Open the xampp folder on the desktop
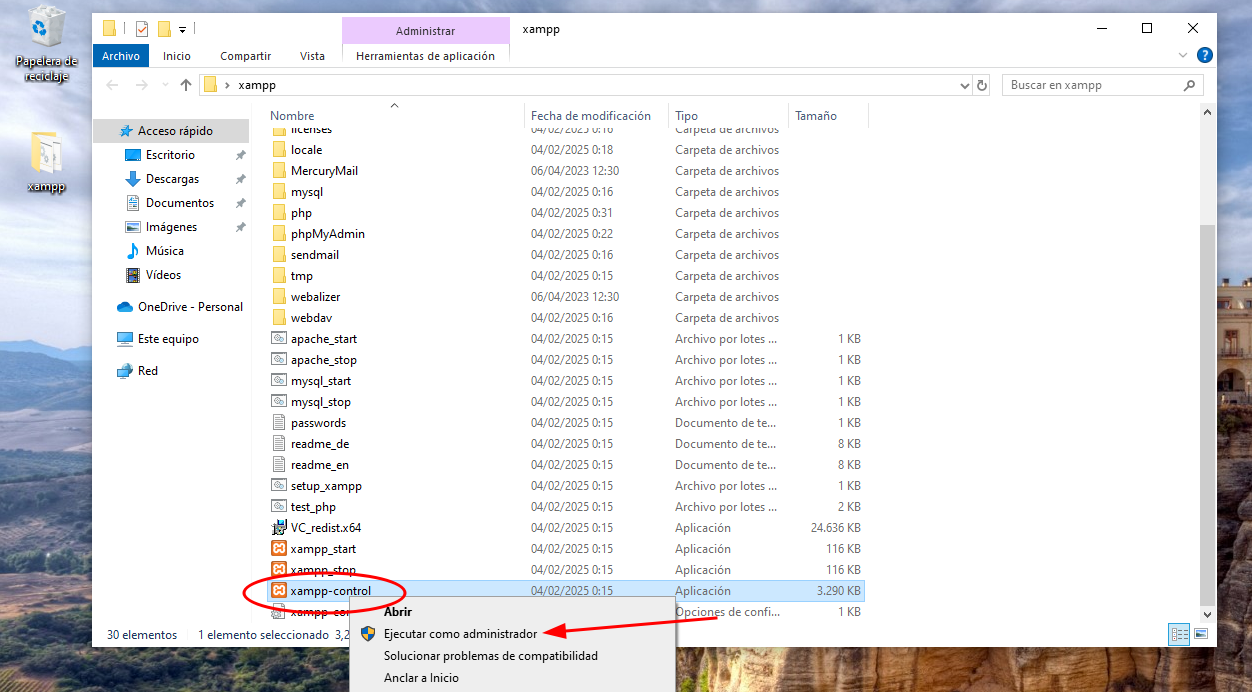Image resolution: width=1252 pixels, height=692 pixels. coord(46,155)
